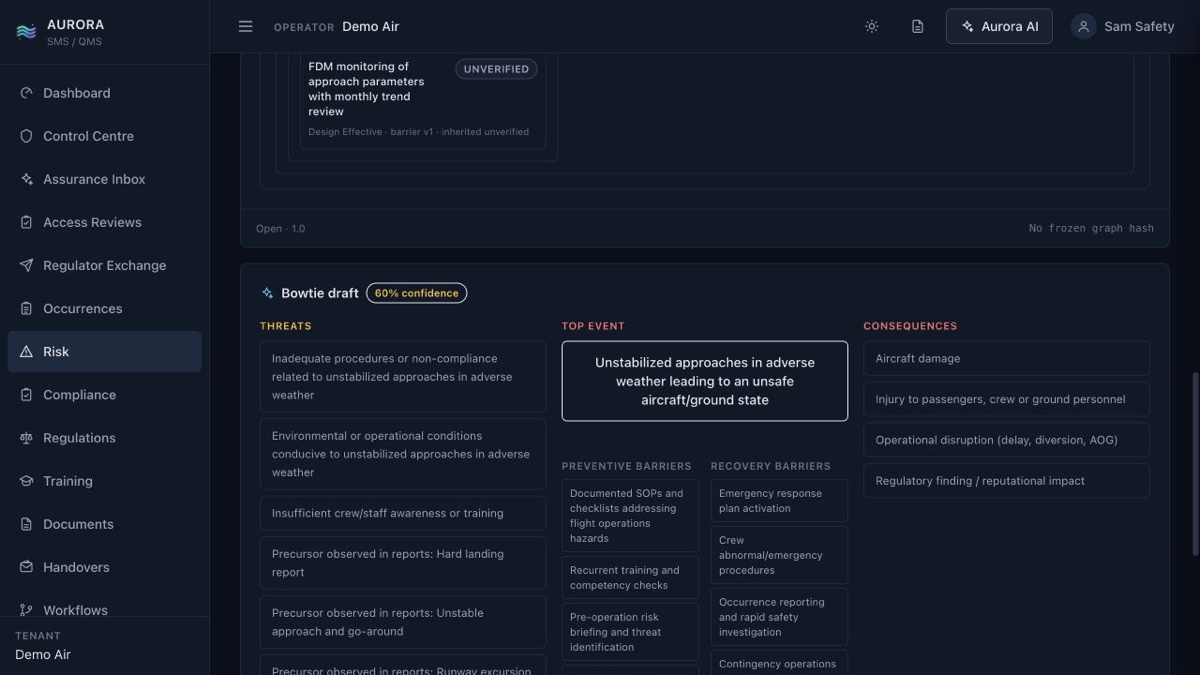Open Regulator Exchange paper-plane icon
1200x675 pixels.
click(x=27, y=265)
